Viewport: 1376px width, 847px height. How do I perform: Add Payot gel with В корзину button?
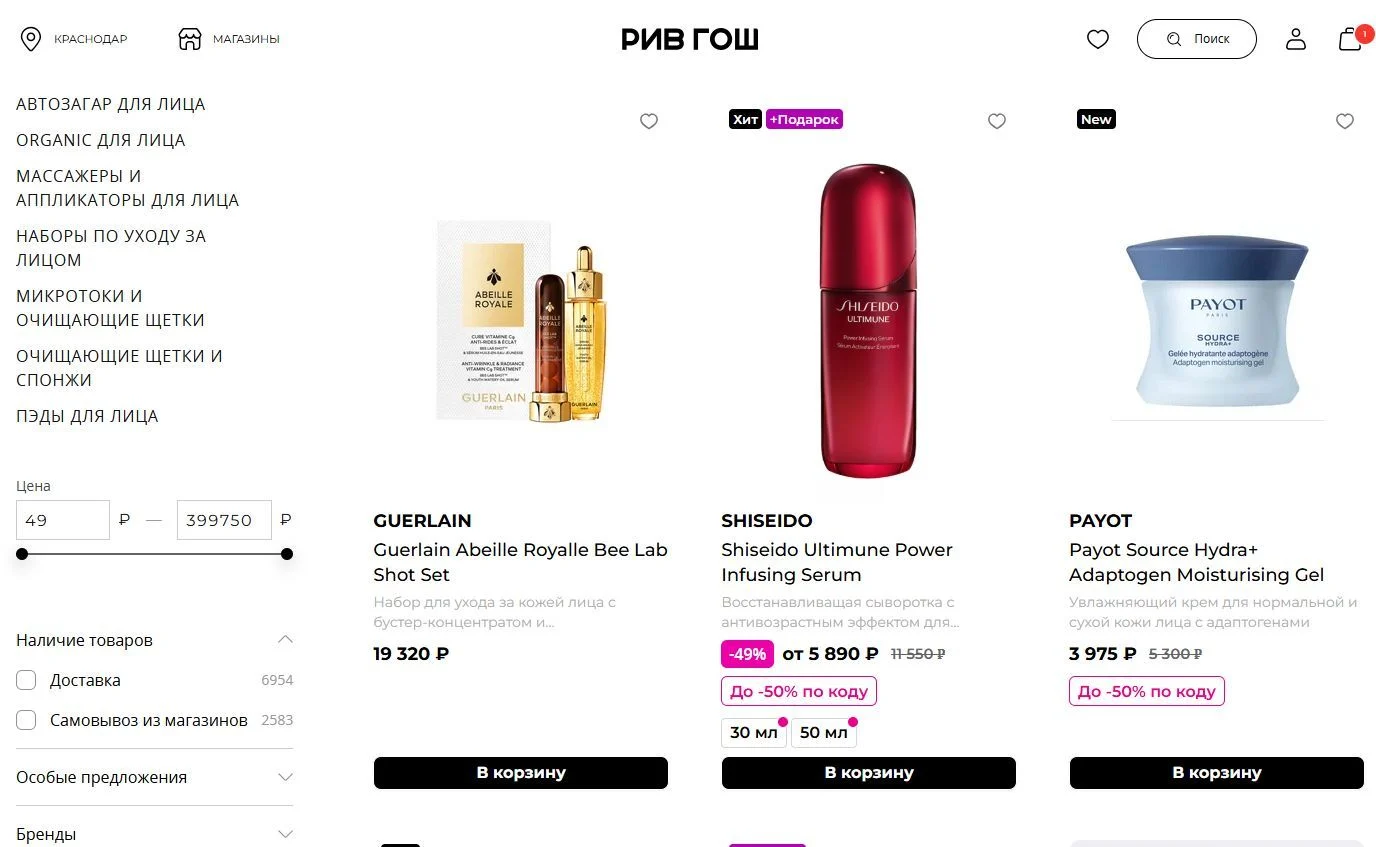(1217, 773)
